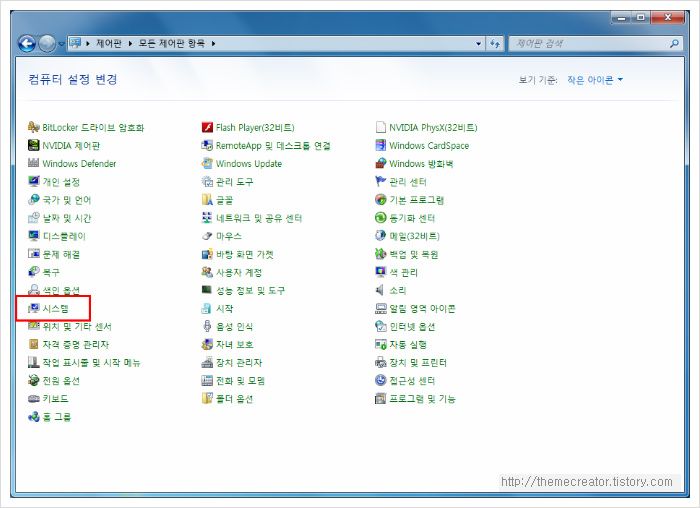Open 관리 센터 flag icon
Image resolution: width=700 pixels, height=508 pixels.
380,182
